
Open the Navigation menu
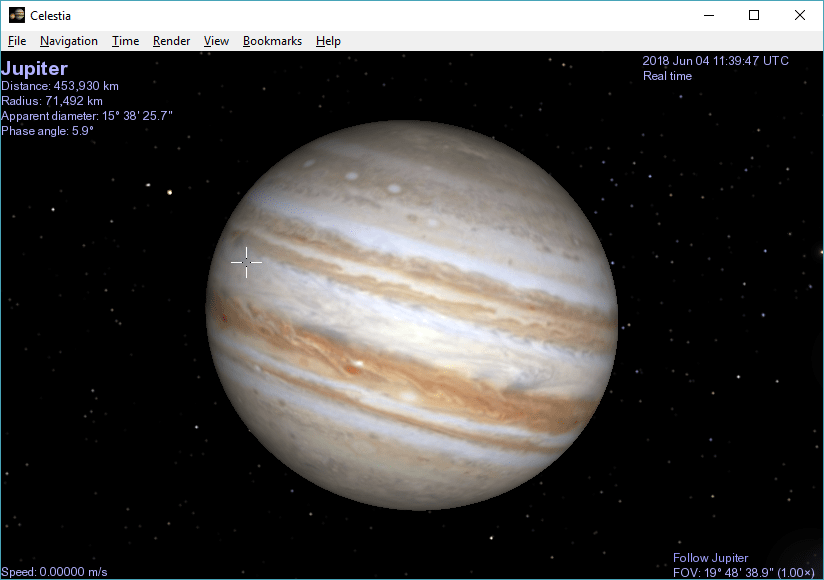coord(69,41)
